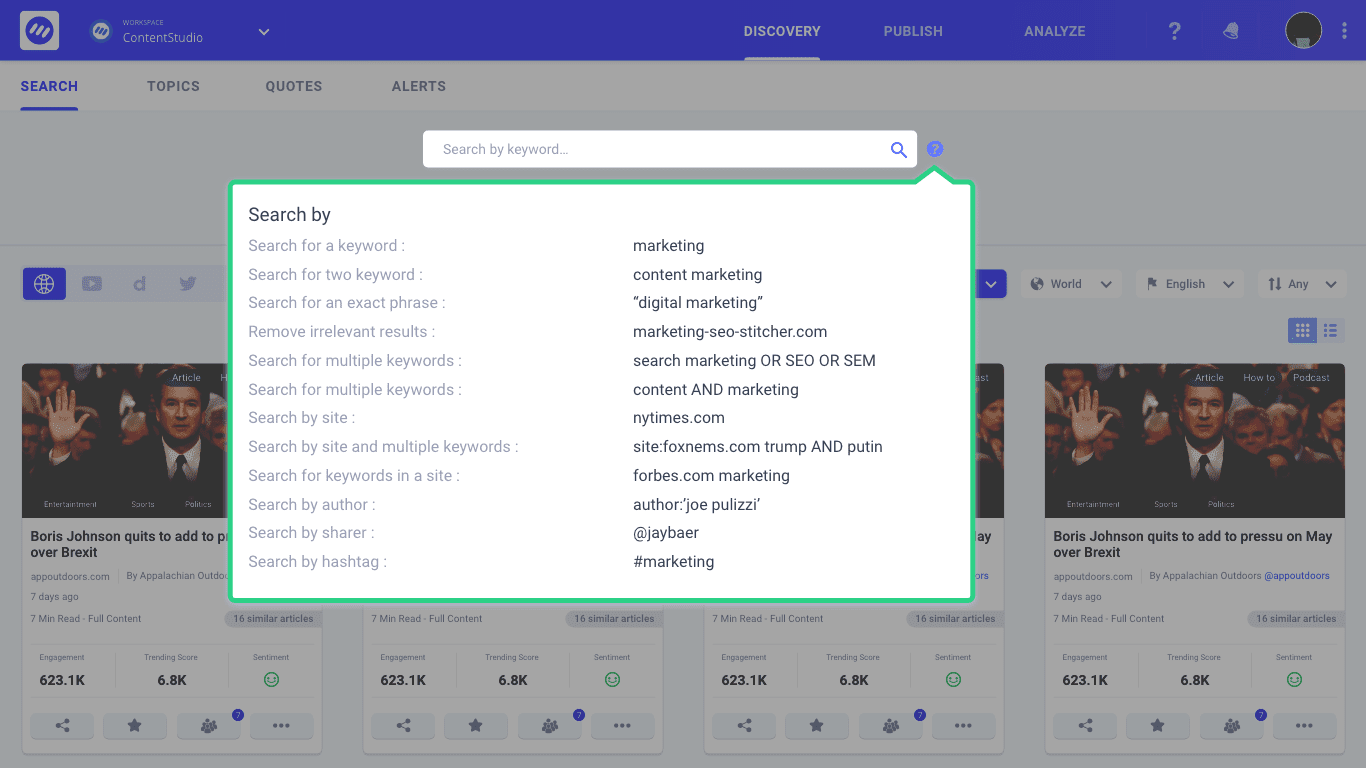The image size is (1366, 768).
Task: Open the vertical three-dot menu beside avatar
Action: coord(1344,31)
